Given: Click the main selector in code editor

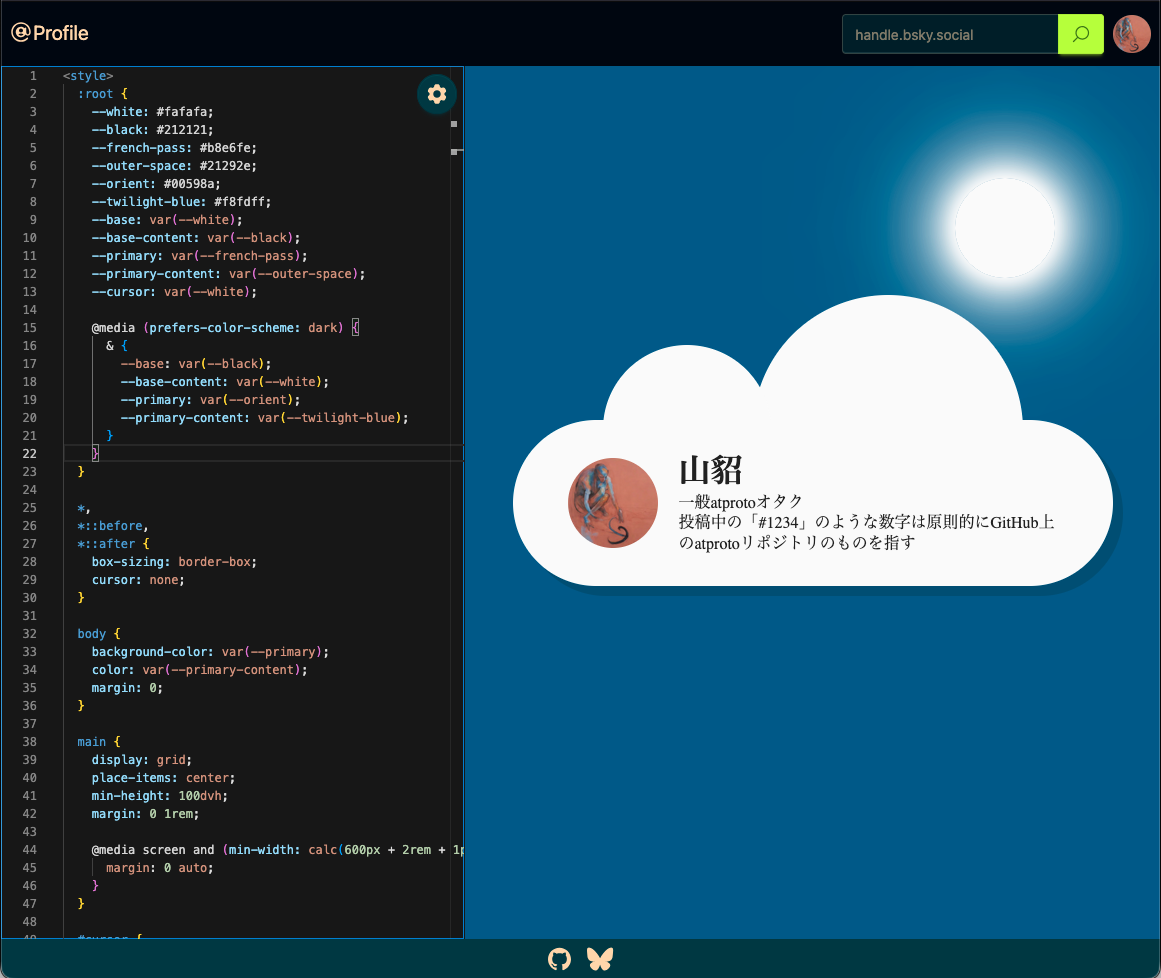Looking at the screenshot, I should click(91, 742).
